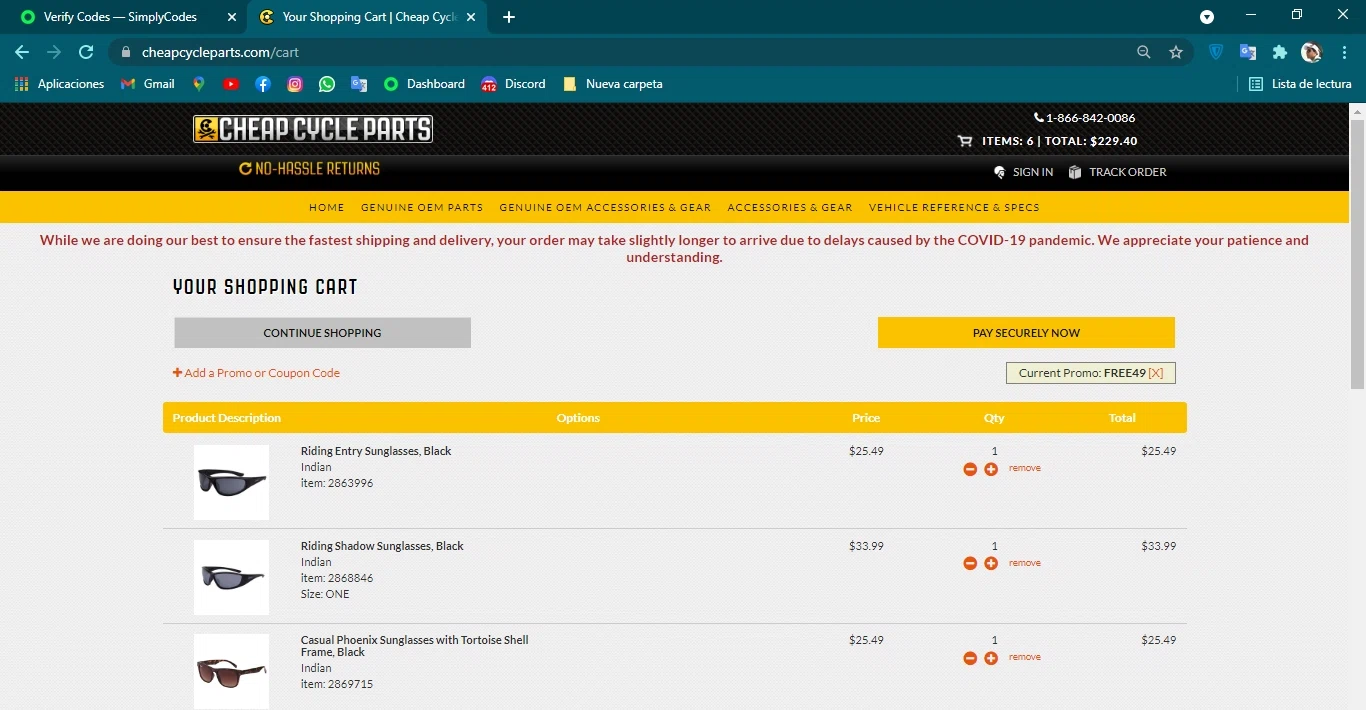Remove Riding Entry Sunglasses from cart

1025,468
